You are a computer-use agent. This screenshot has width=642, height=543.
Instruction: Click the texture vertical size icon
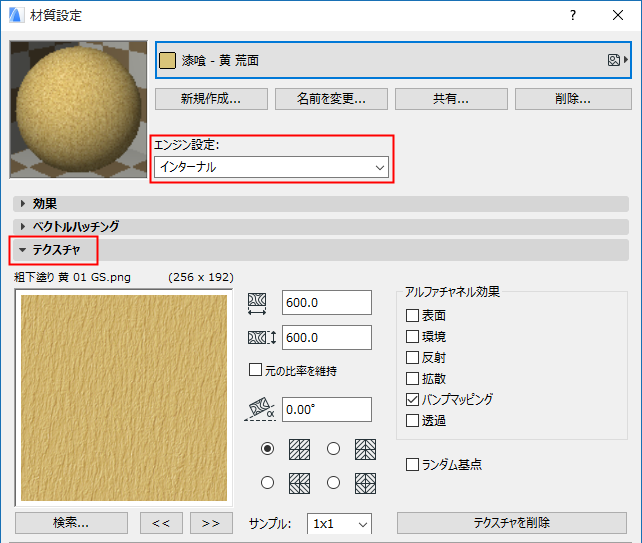point(262,338)
